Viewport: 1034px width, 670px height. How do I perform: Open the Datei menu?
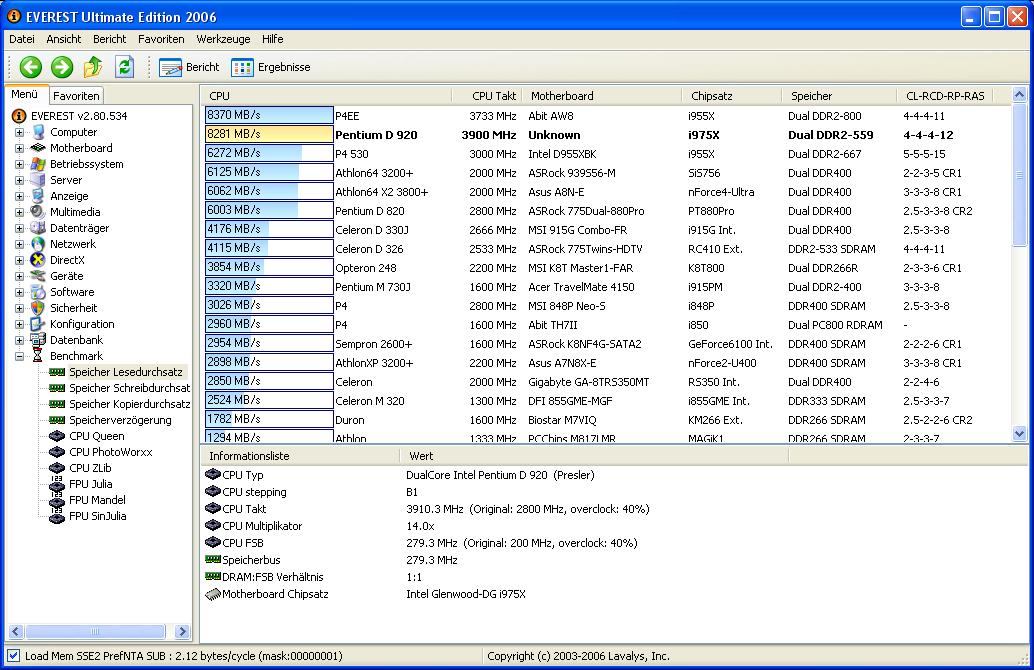22,39
